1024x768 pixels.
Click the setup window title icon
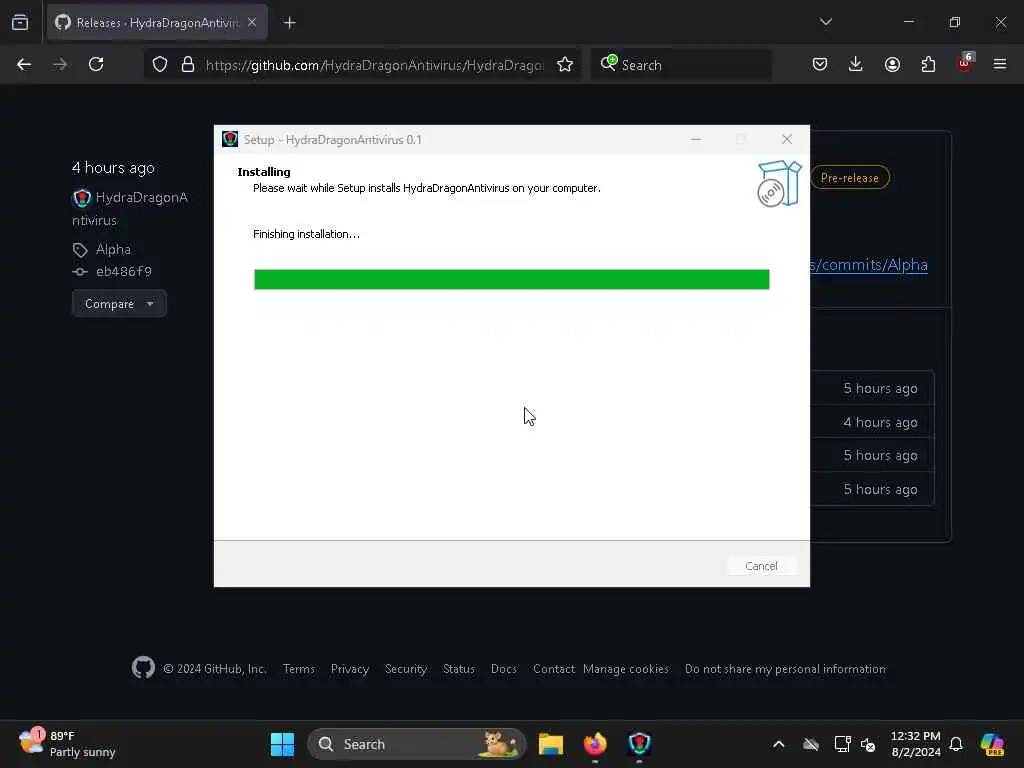230,139
